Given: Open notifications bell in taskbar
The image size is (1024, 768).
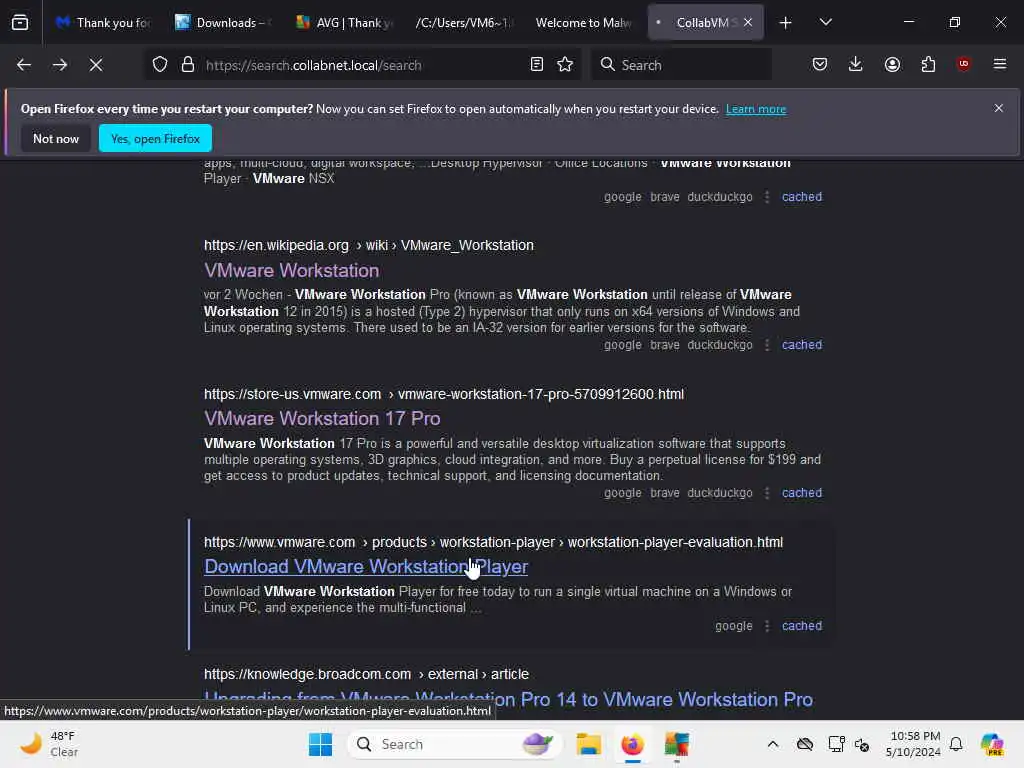Looking at the screenshot, I should (x=956, y=744).
